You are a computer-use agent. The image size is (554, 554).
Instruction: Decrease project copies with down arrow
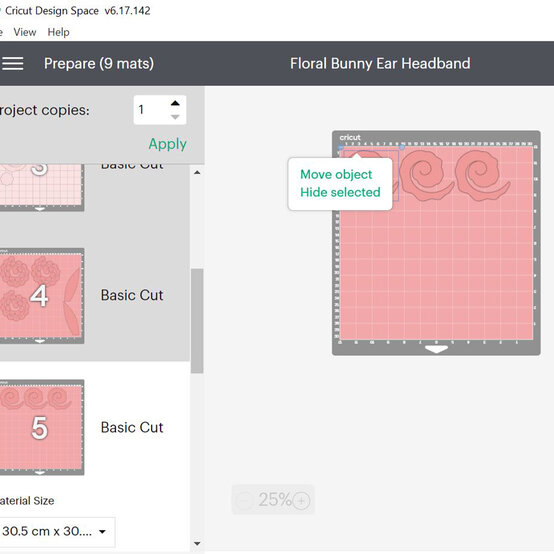click(x=175, y=117)
